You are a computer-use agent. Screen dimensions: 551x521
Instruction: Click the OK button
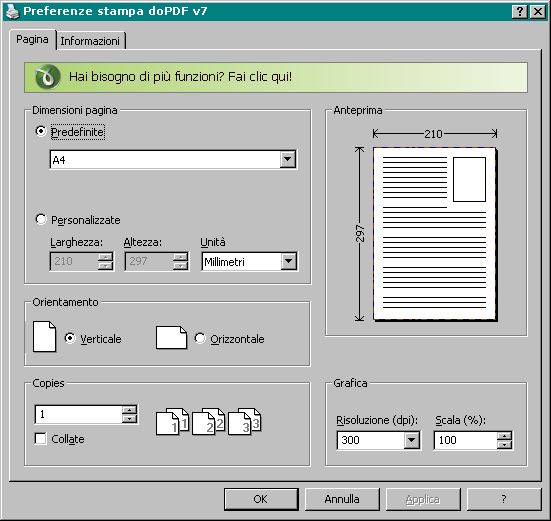point(261,499)
